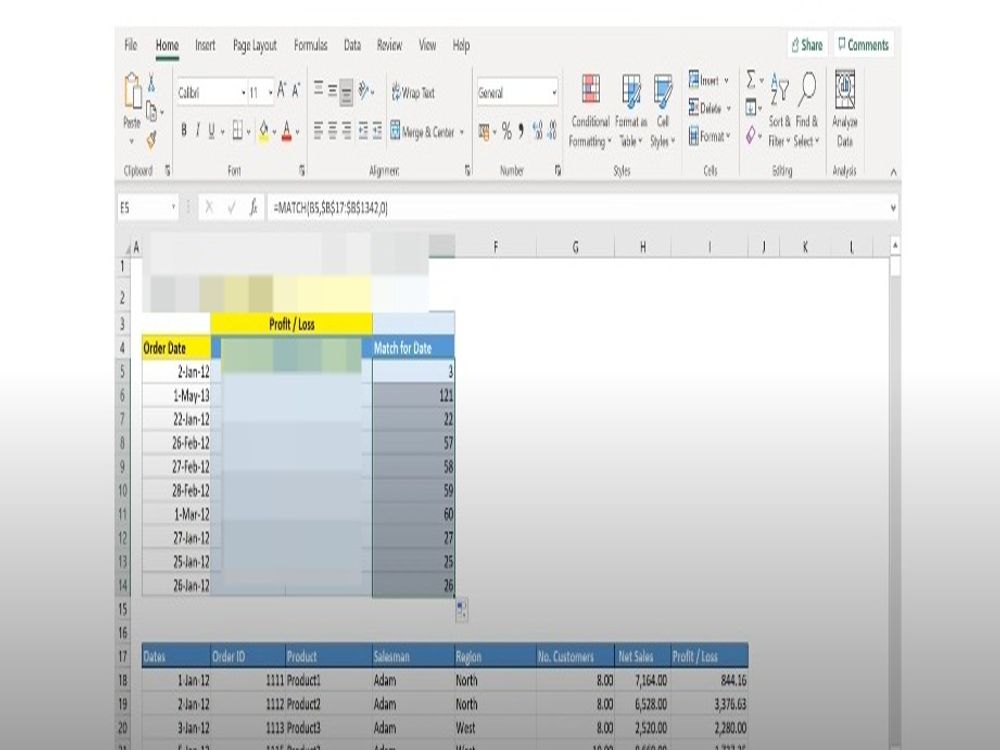Switch to the Insert tab
This screenshot has height=750, width=1000.
click(x=205, y=45)
